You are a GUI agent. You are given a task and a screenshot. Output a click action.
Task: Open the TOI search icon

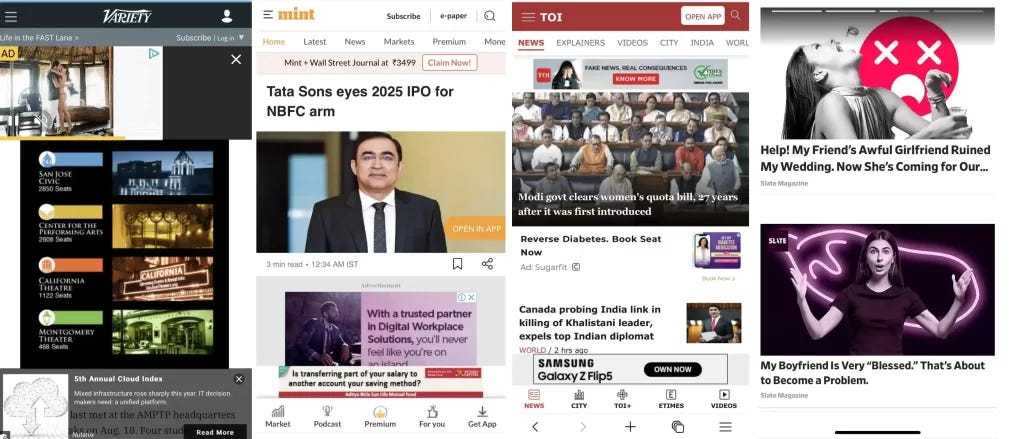(x=736, y=15)
